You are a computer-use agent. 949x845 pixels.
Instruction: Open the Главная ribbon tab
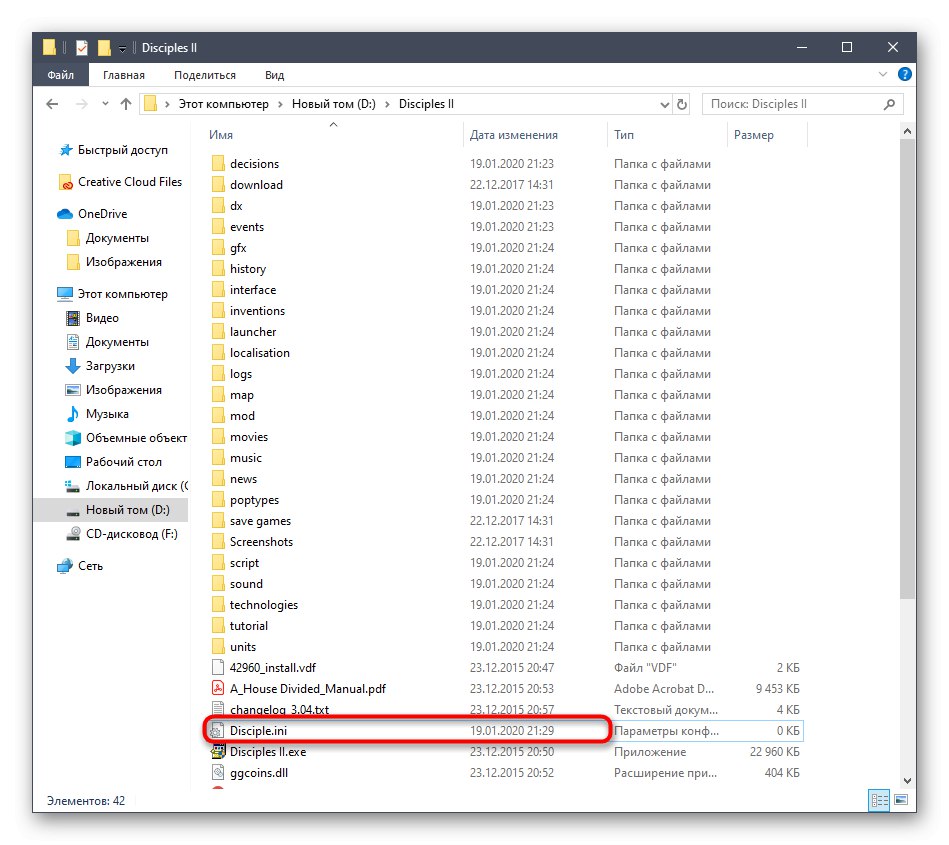[123, 74]
